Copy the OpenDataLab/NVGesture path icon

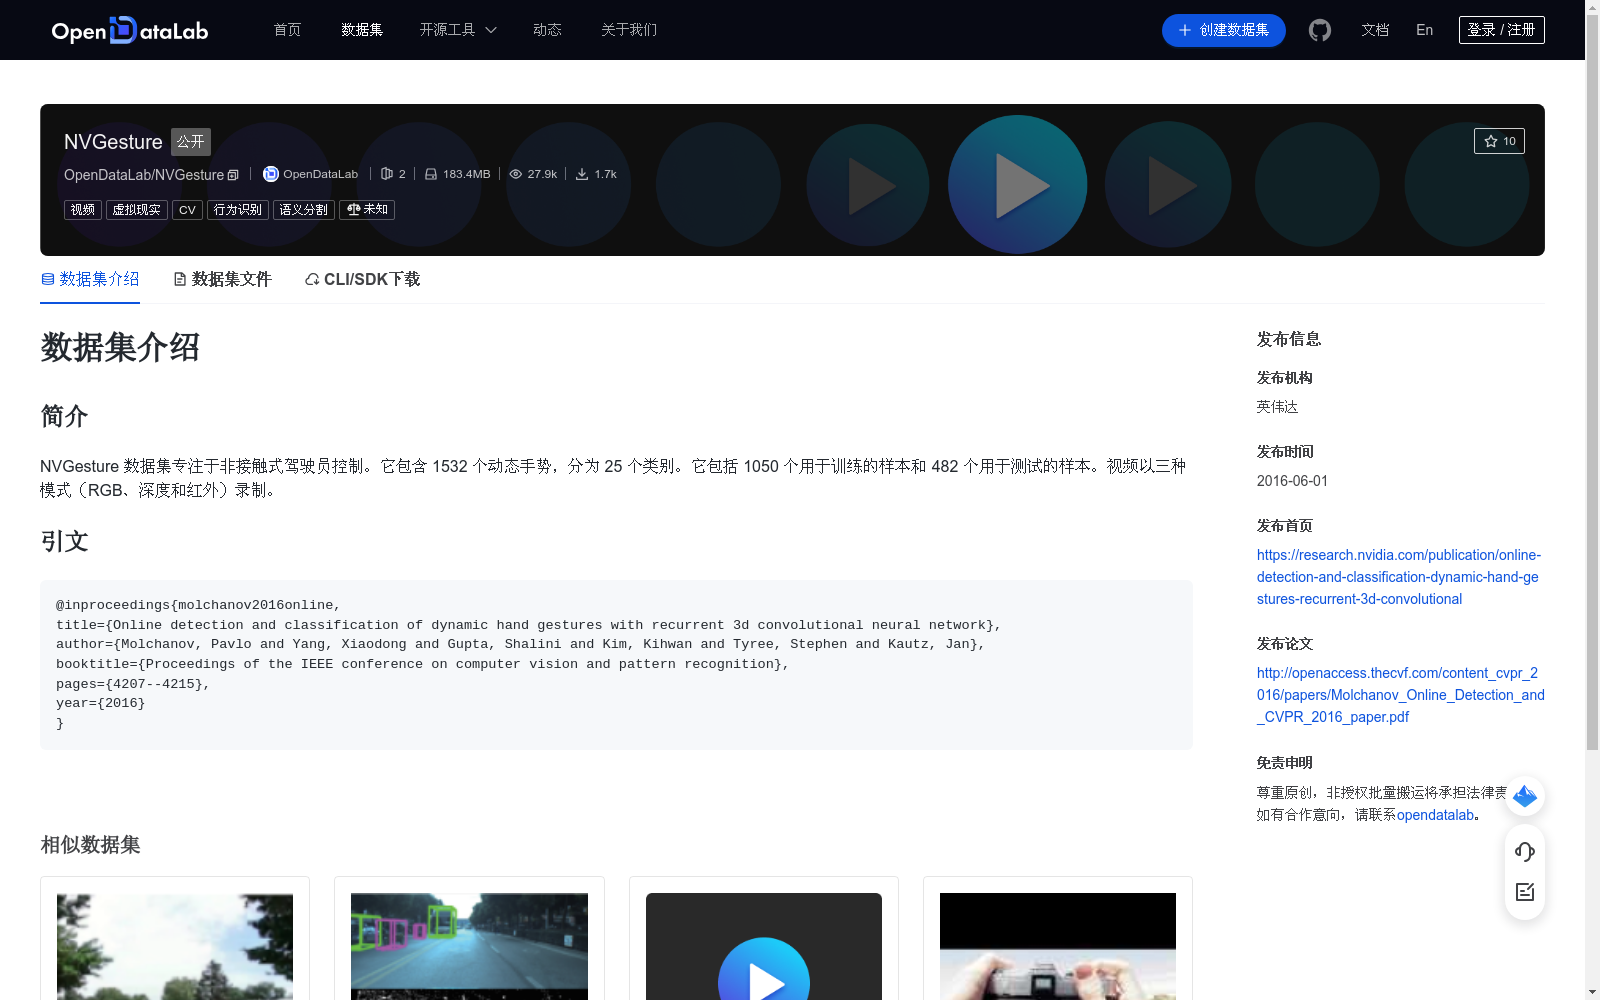[x=233, y=175]
